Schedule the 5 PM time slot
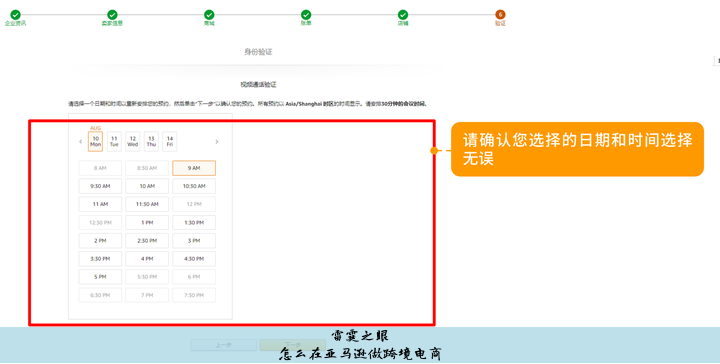The width and height of the screenshot is (720, 364). point(100,277)
